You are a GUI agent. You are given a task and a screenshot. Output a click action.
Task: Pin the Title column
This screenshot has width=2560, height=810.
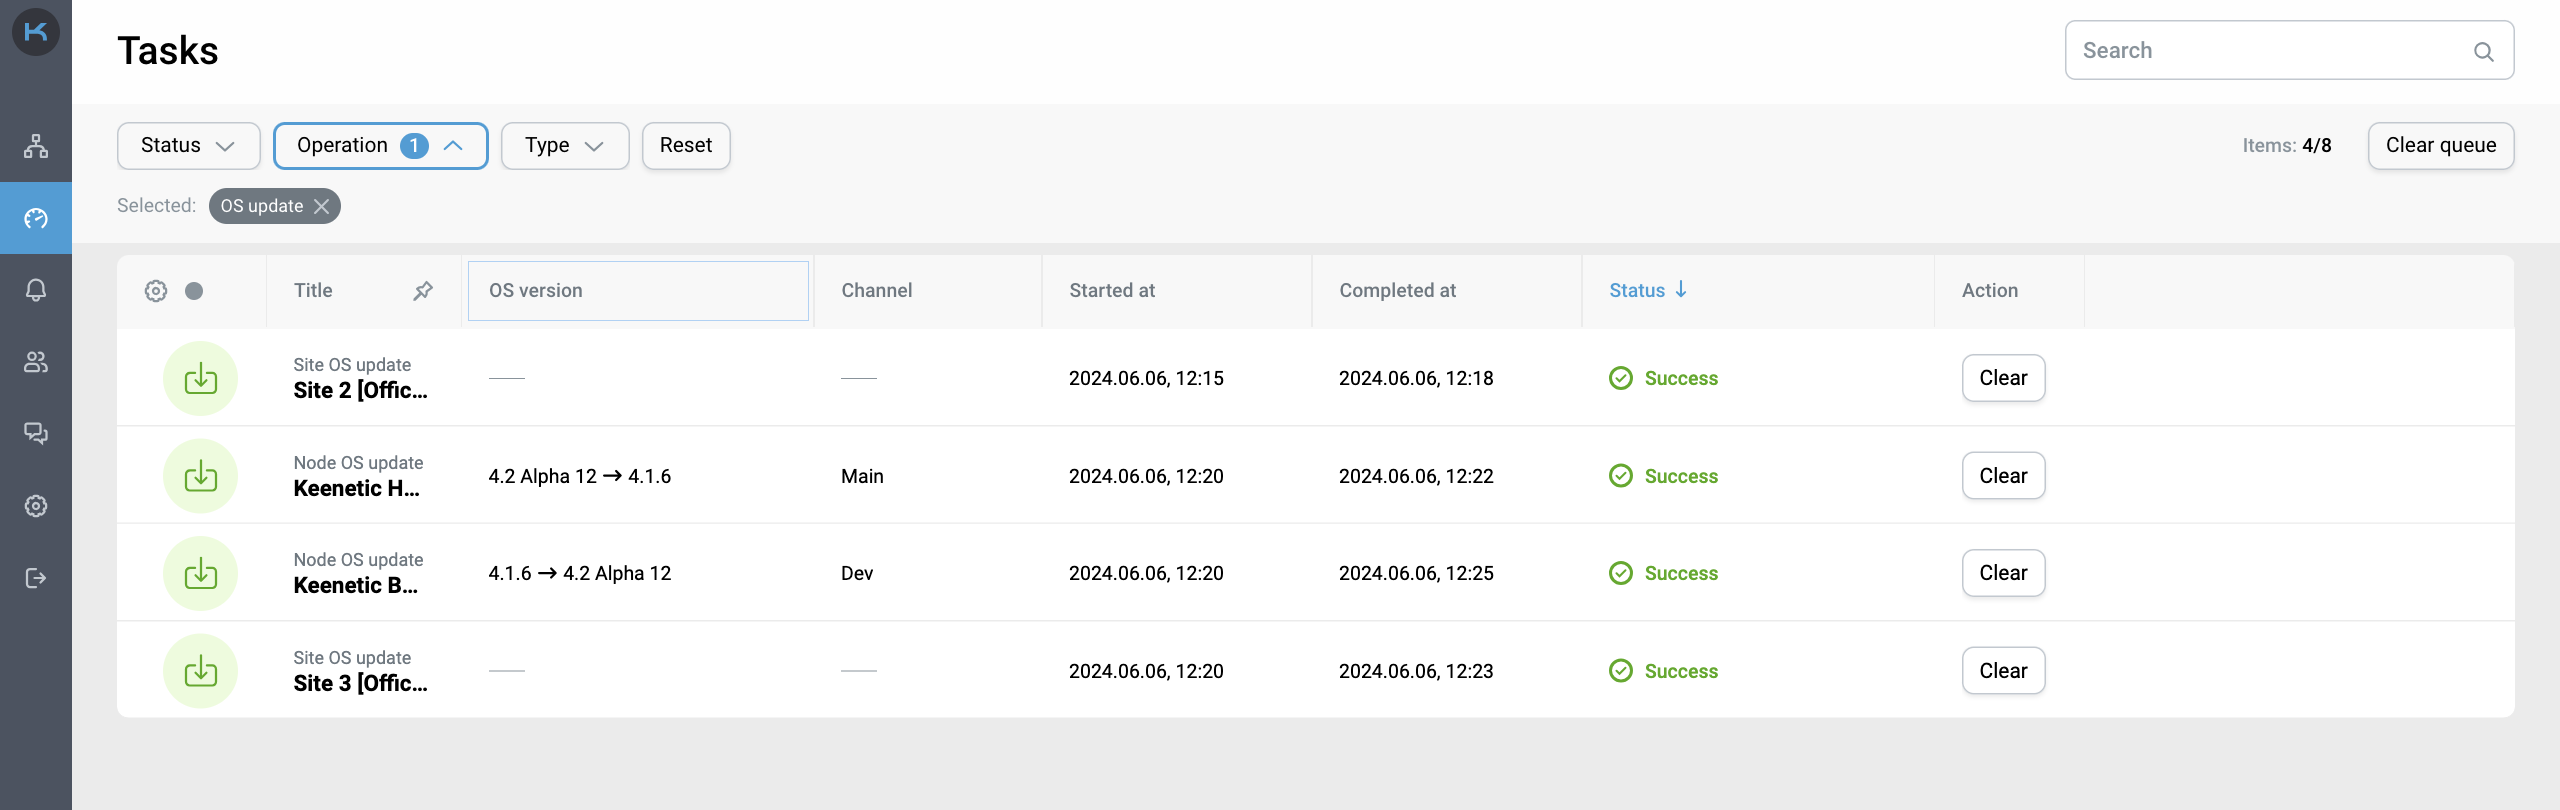click(x=423, y=291)
